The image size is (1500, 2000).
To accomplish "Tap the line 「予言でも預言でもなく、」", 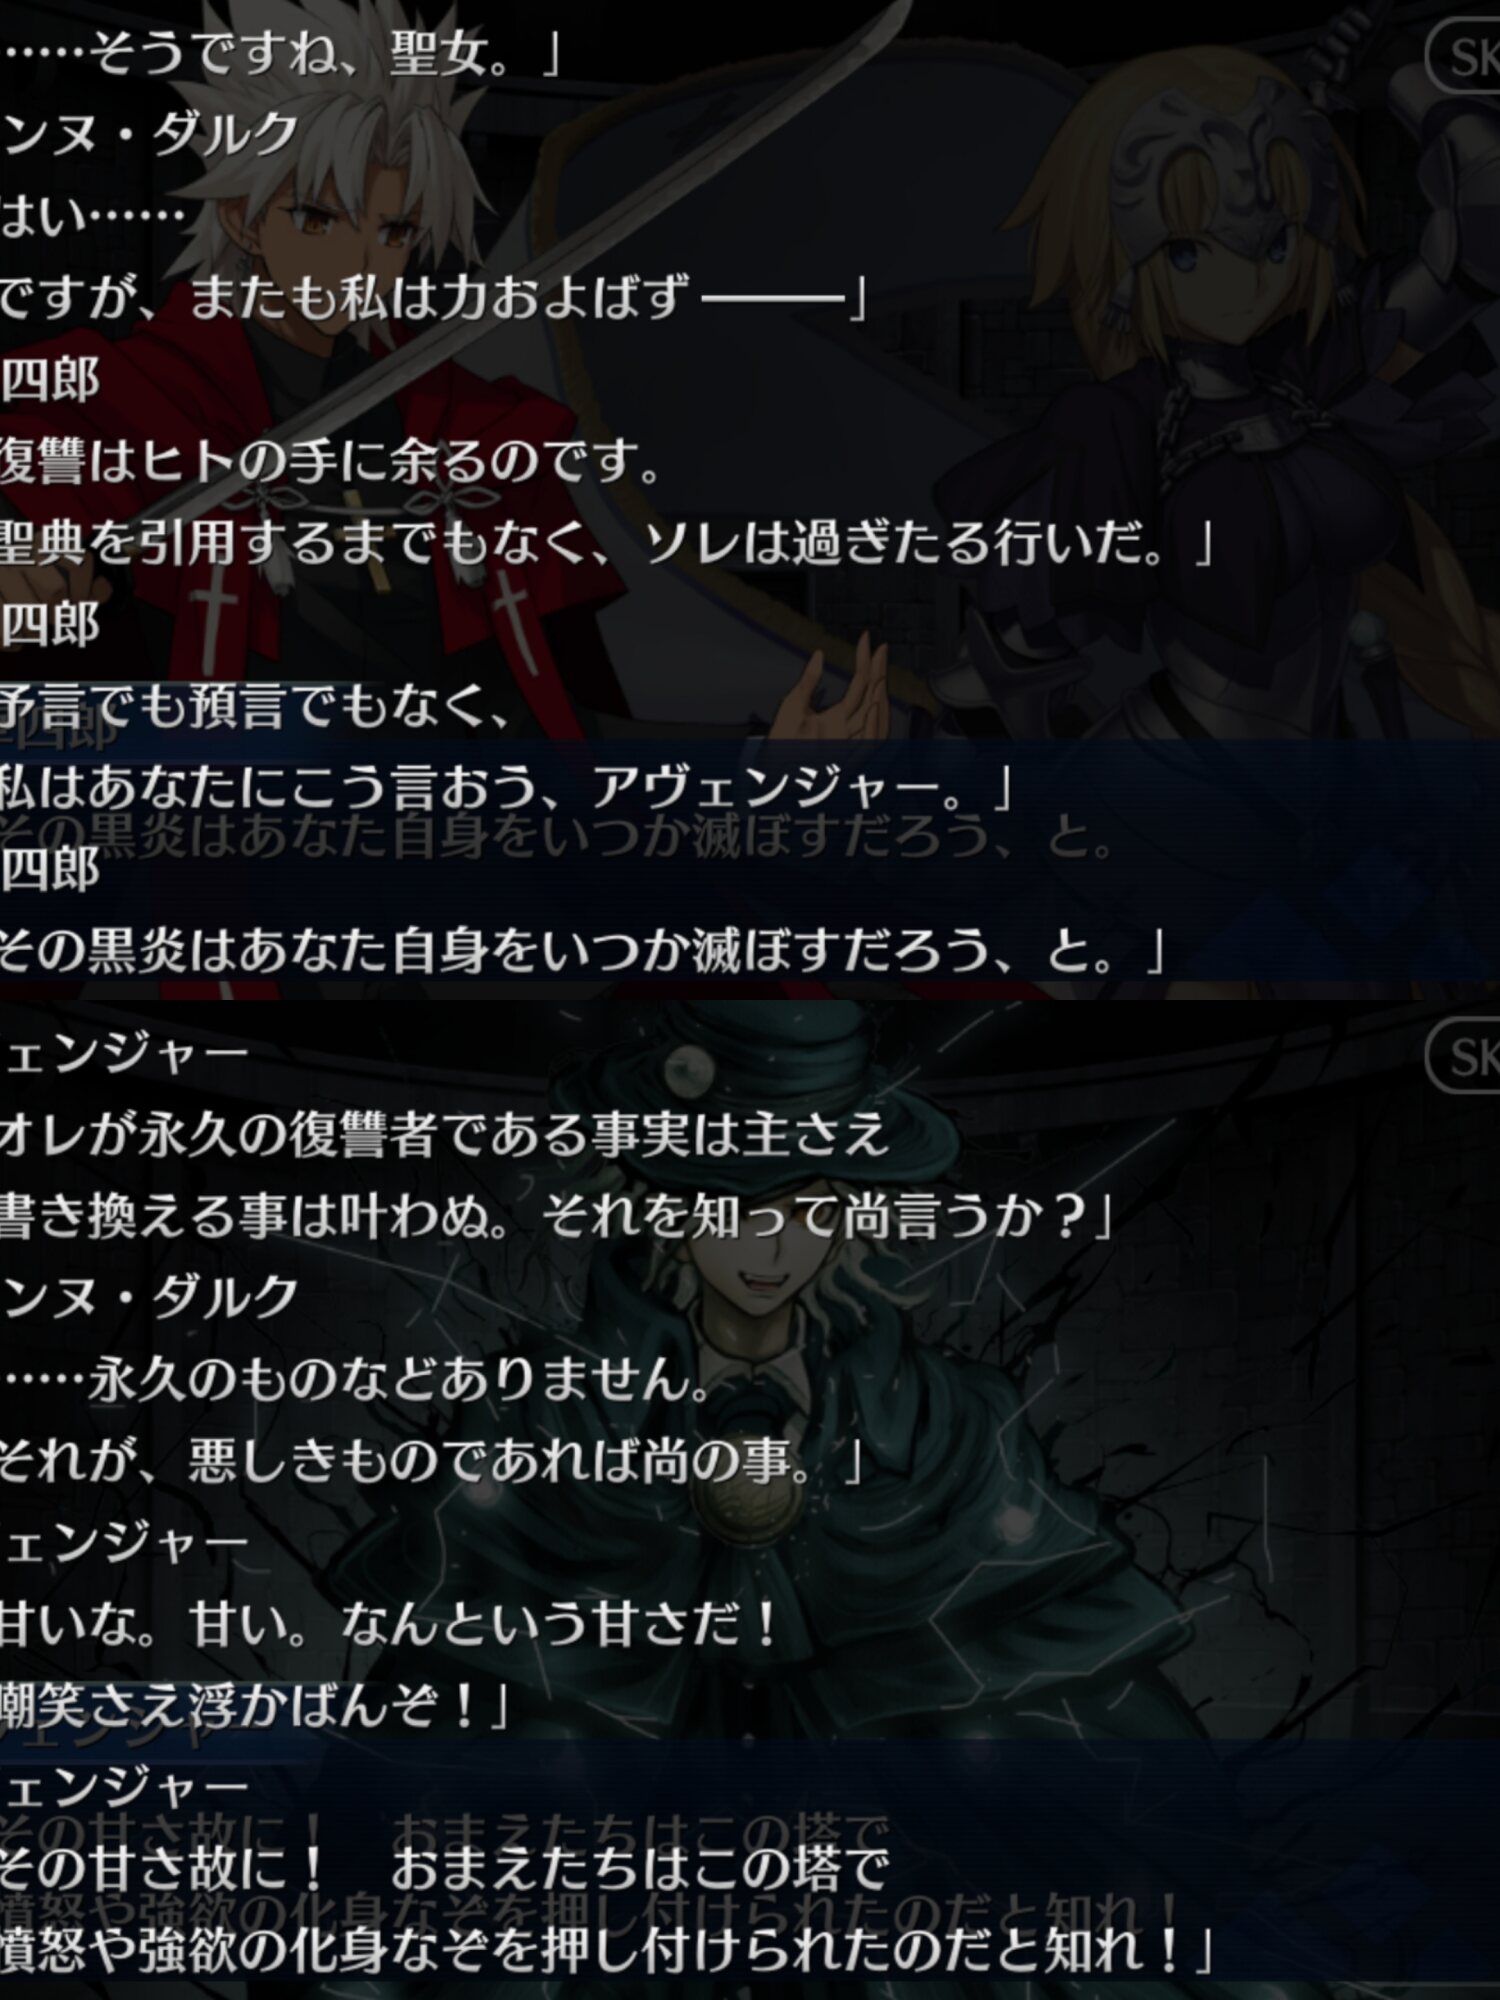I will (x=255, y=707).
